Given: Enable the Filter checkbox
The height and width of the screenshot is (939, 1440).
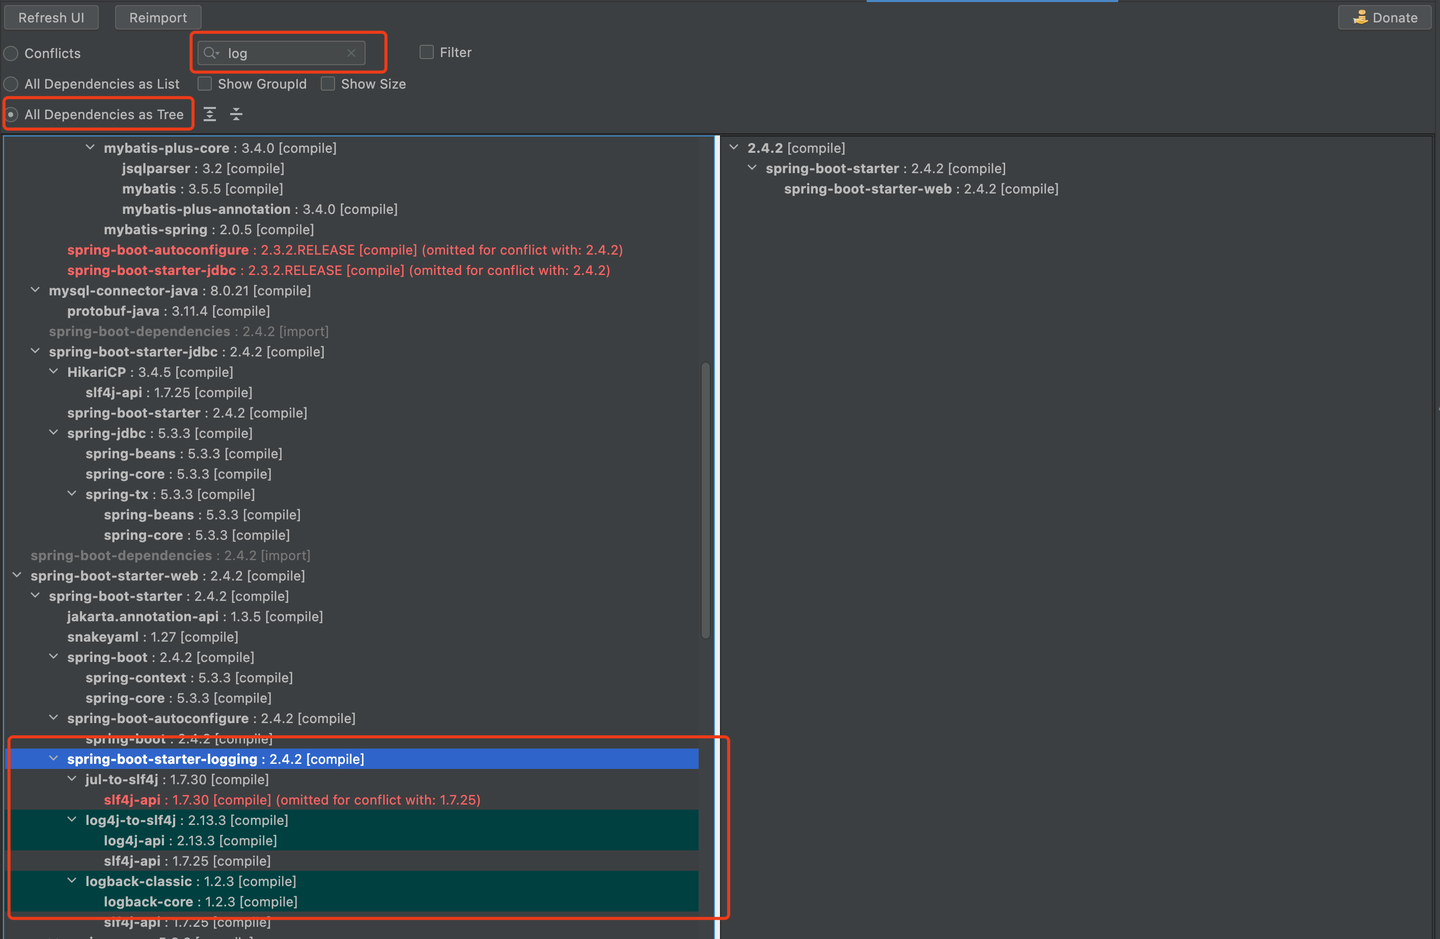Looking at the screenshot, I should [427, 53].
